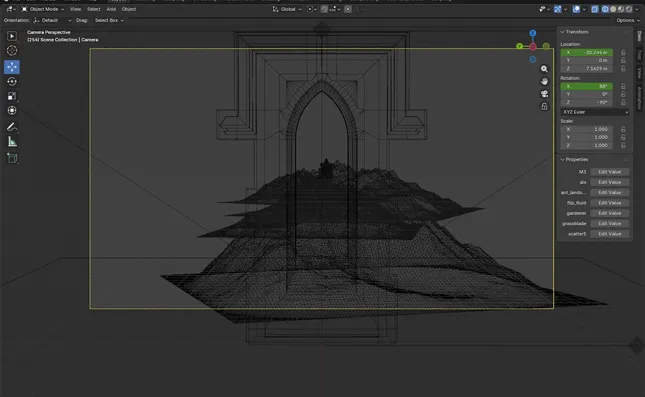Open the Add menu
The height and width of the screenshot is (397, 645).
[111, 9]
